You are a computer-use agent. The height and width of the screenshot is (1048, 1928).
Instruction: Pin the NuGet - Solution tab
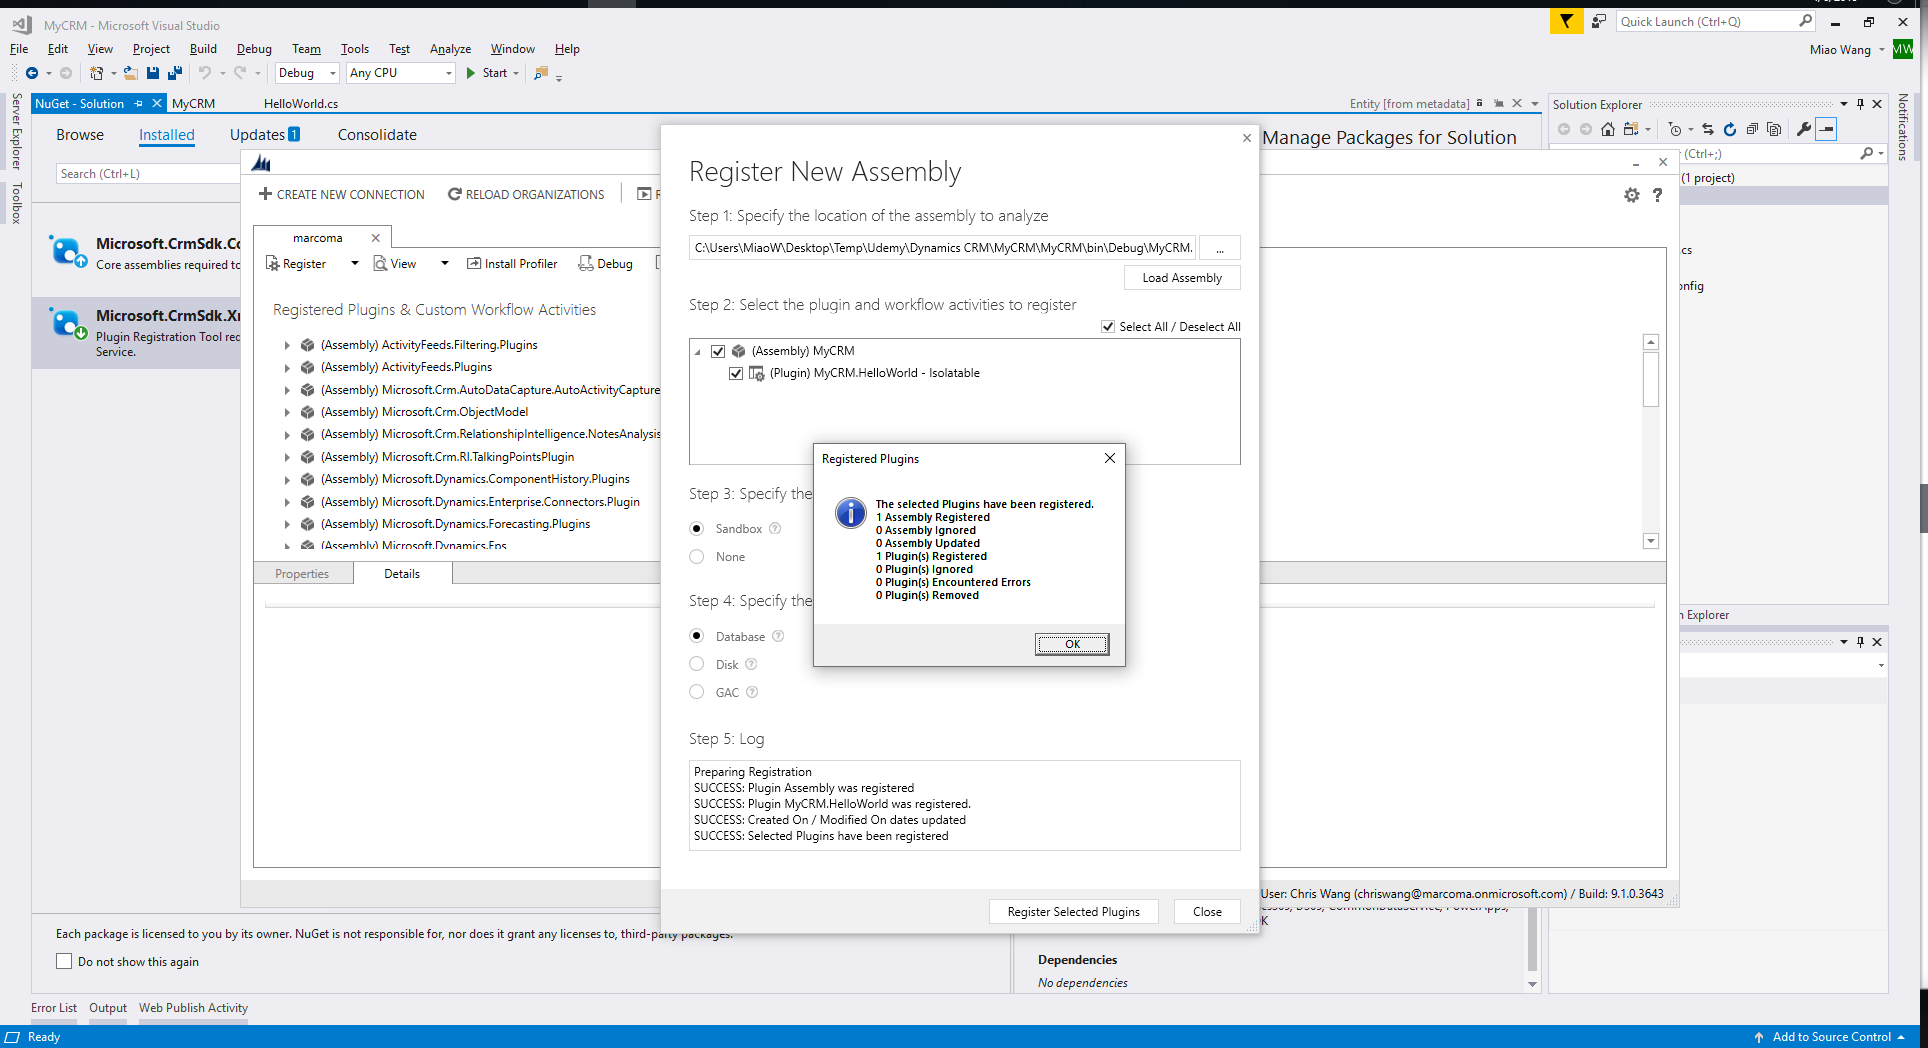click(139, 103)
